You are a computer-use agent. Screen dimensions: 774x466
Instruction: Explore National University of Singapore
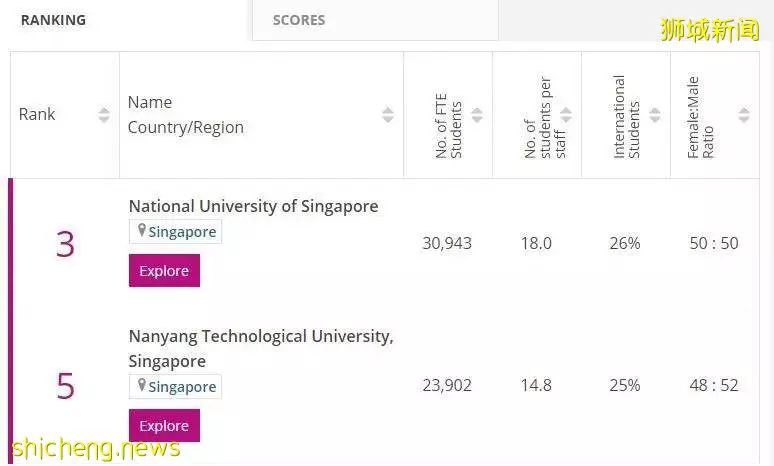164,271
